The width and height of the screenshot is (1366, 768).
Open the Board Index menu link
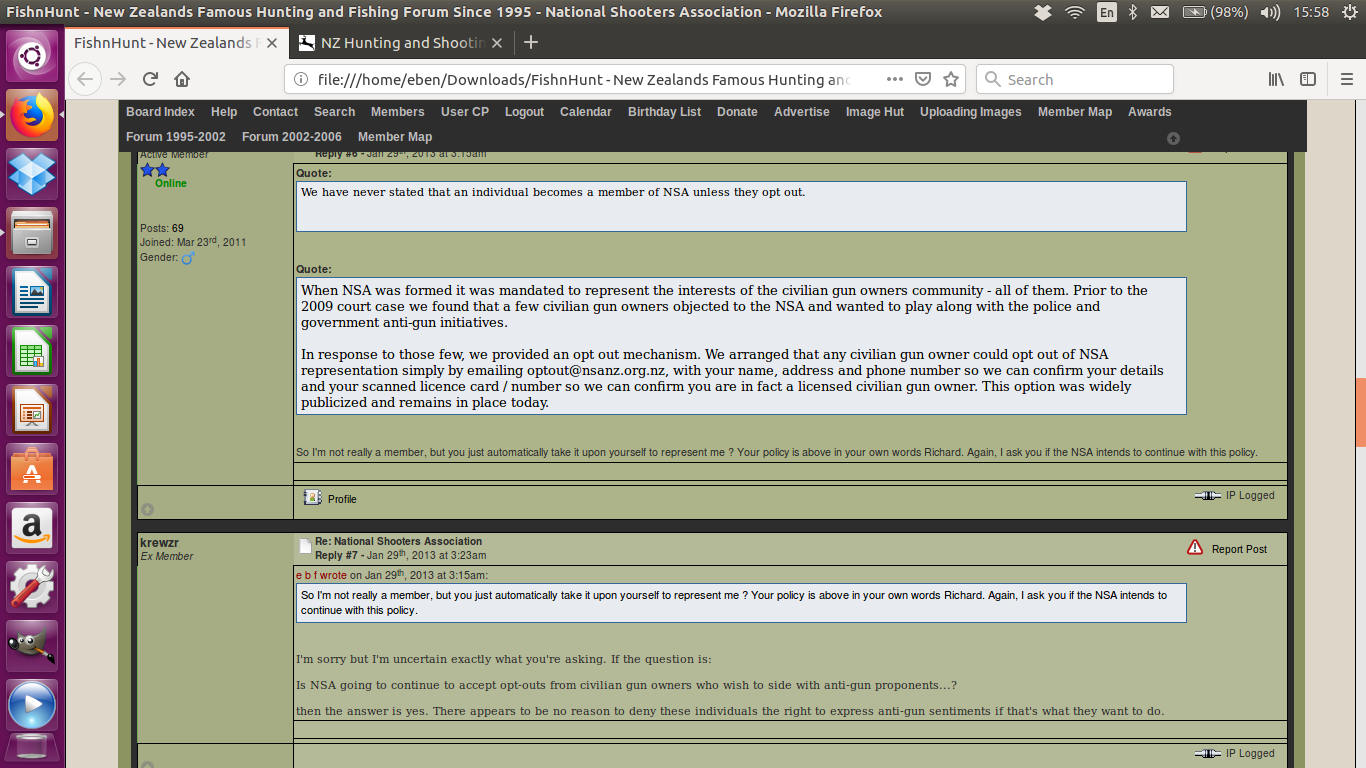tap(160, 112)
